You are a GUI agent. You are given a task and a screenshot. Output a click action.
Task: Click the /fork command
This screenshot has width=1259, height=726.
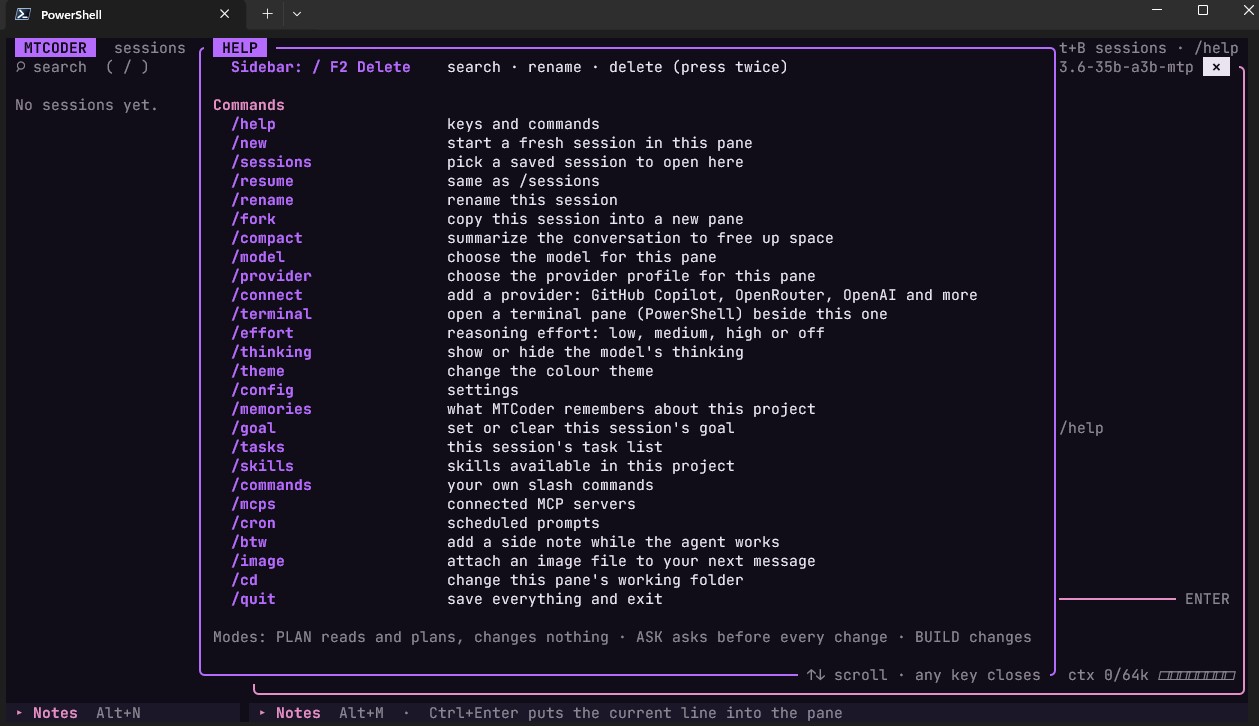253,219
